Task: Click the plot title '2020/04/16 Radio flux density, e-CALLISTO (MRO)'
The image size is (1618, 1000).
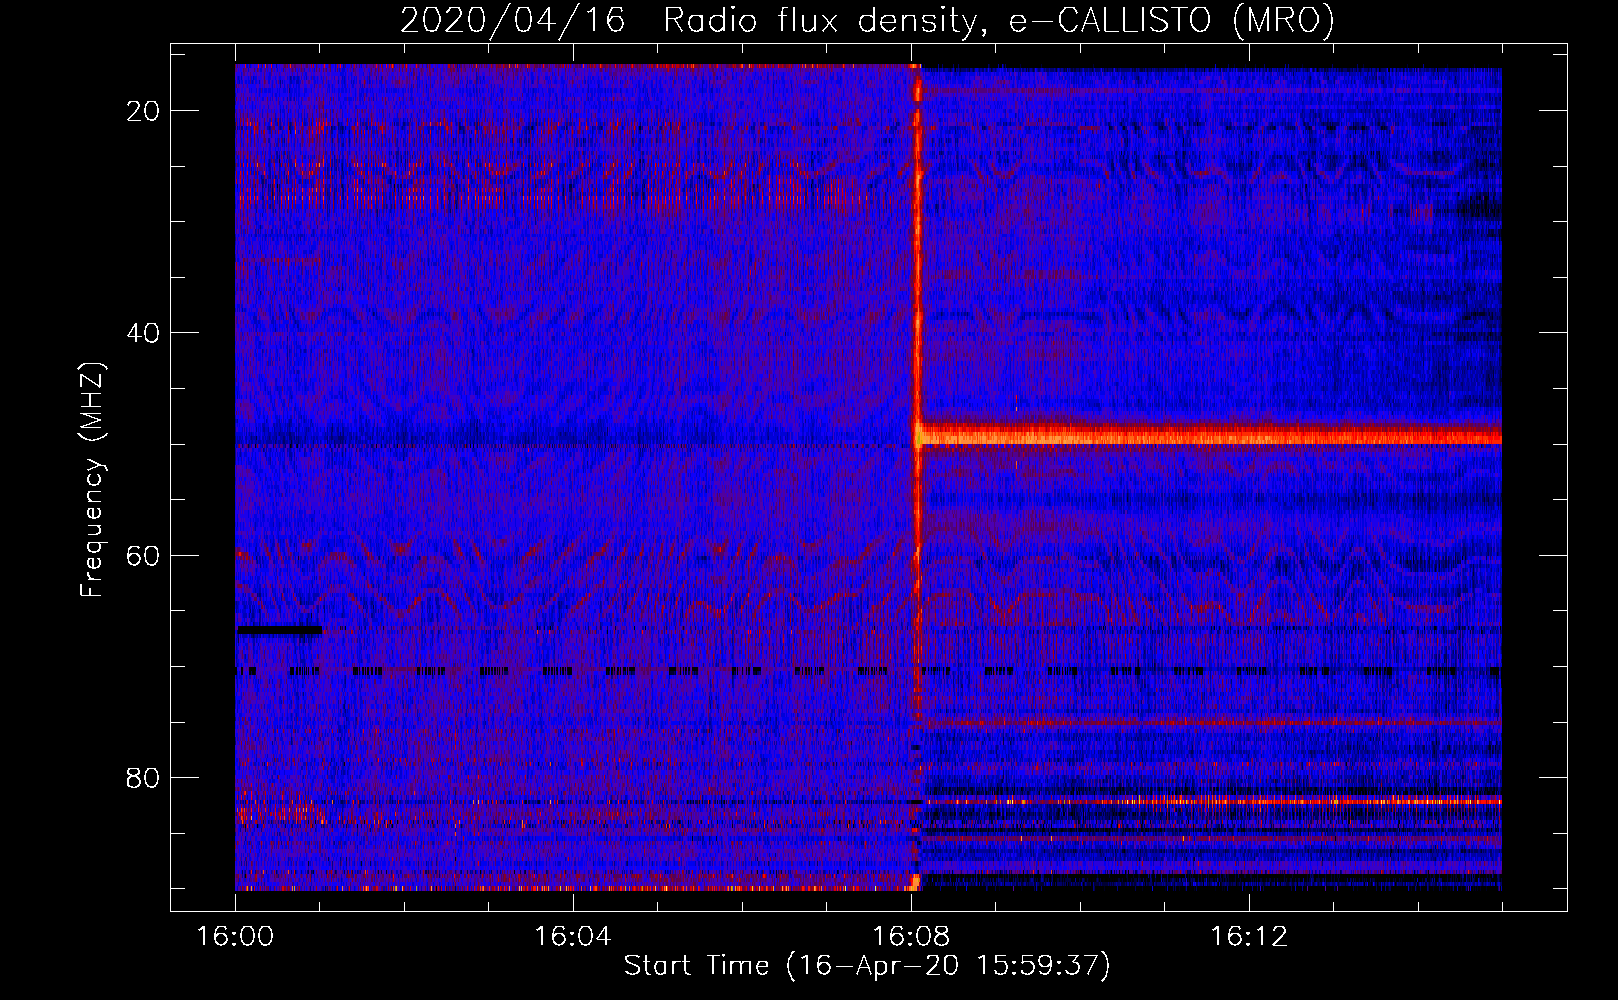Action: (867, 20)
